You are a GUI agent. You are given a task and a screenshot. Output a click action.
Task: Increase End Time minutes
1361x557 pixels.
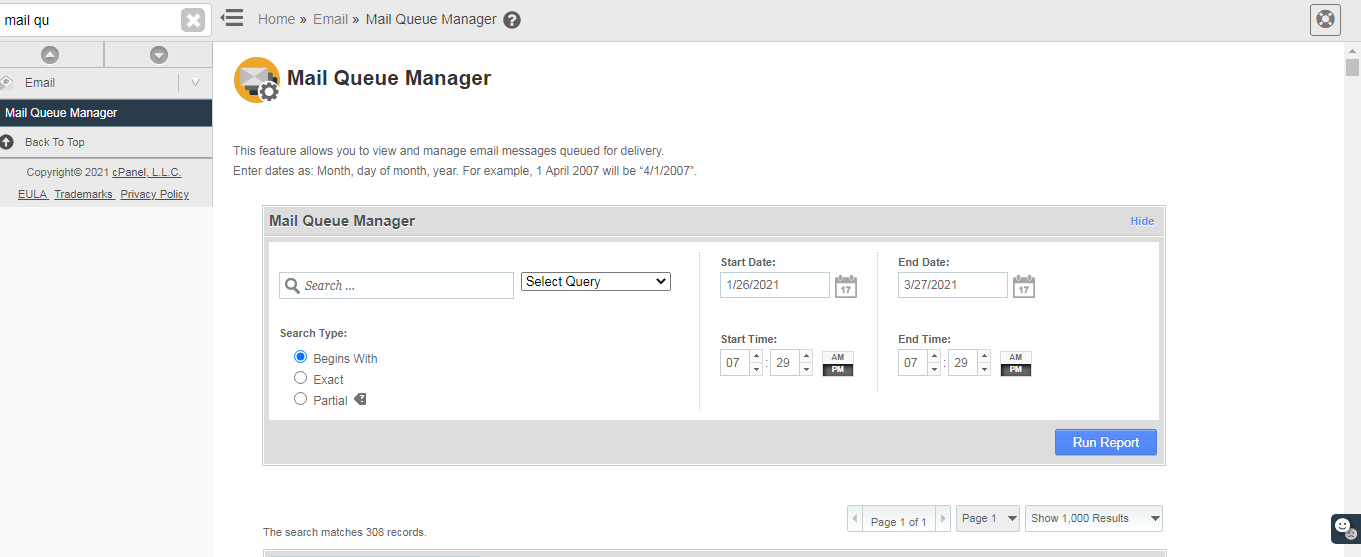point(984,356)
